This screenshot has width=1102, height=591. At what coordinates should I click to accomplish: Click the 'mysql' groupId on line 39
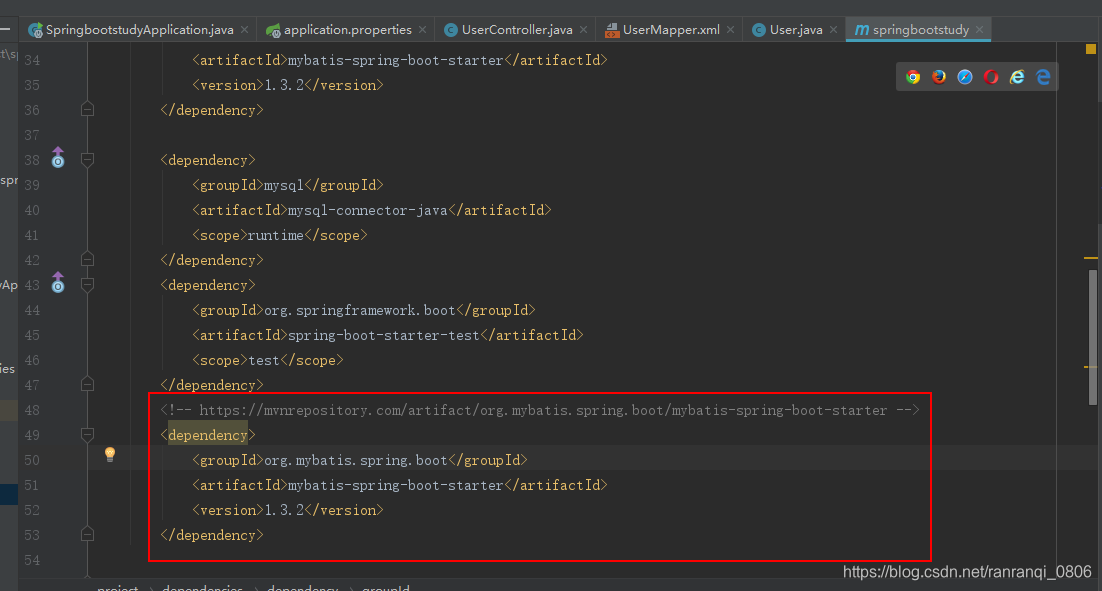coord(284,186)
